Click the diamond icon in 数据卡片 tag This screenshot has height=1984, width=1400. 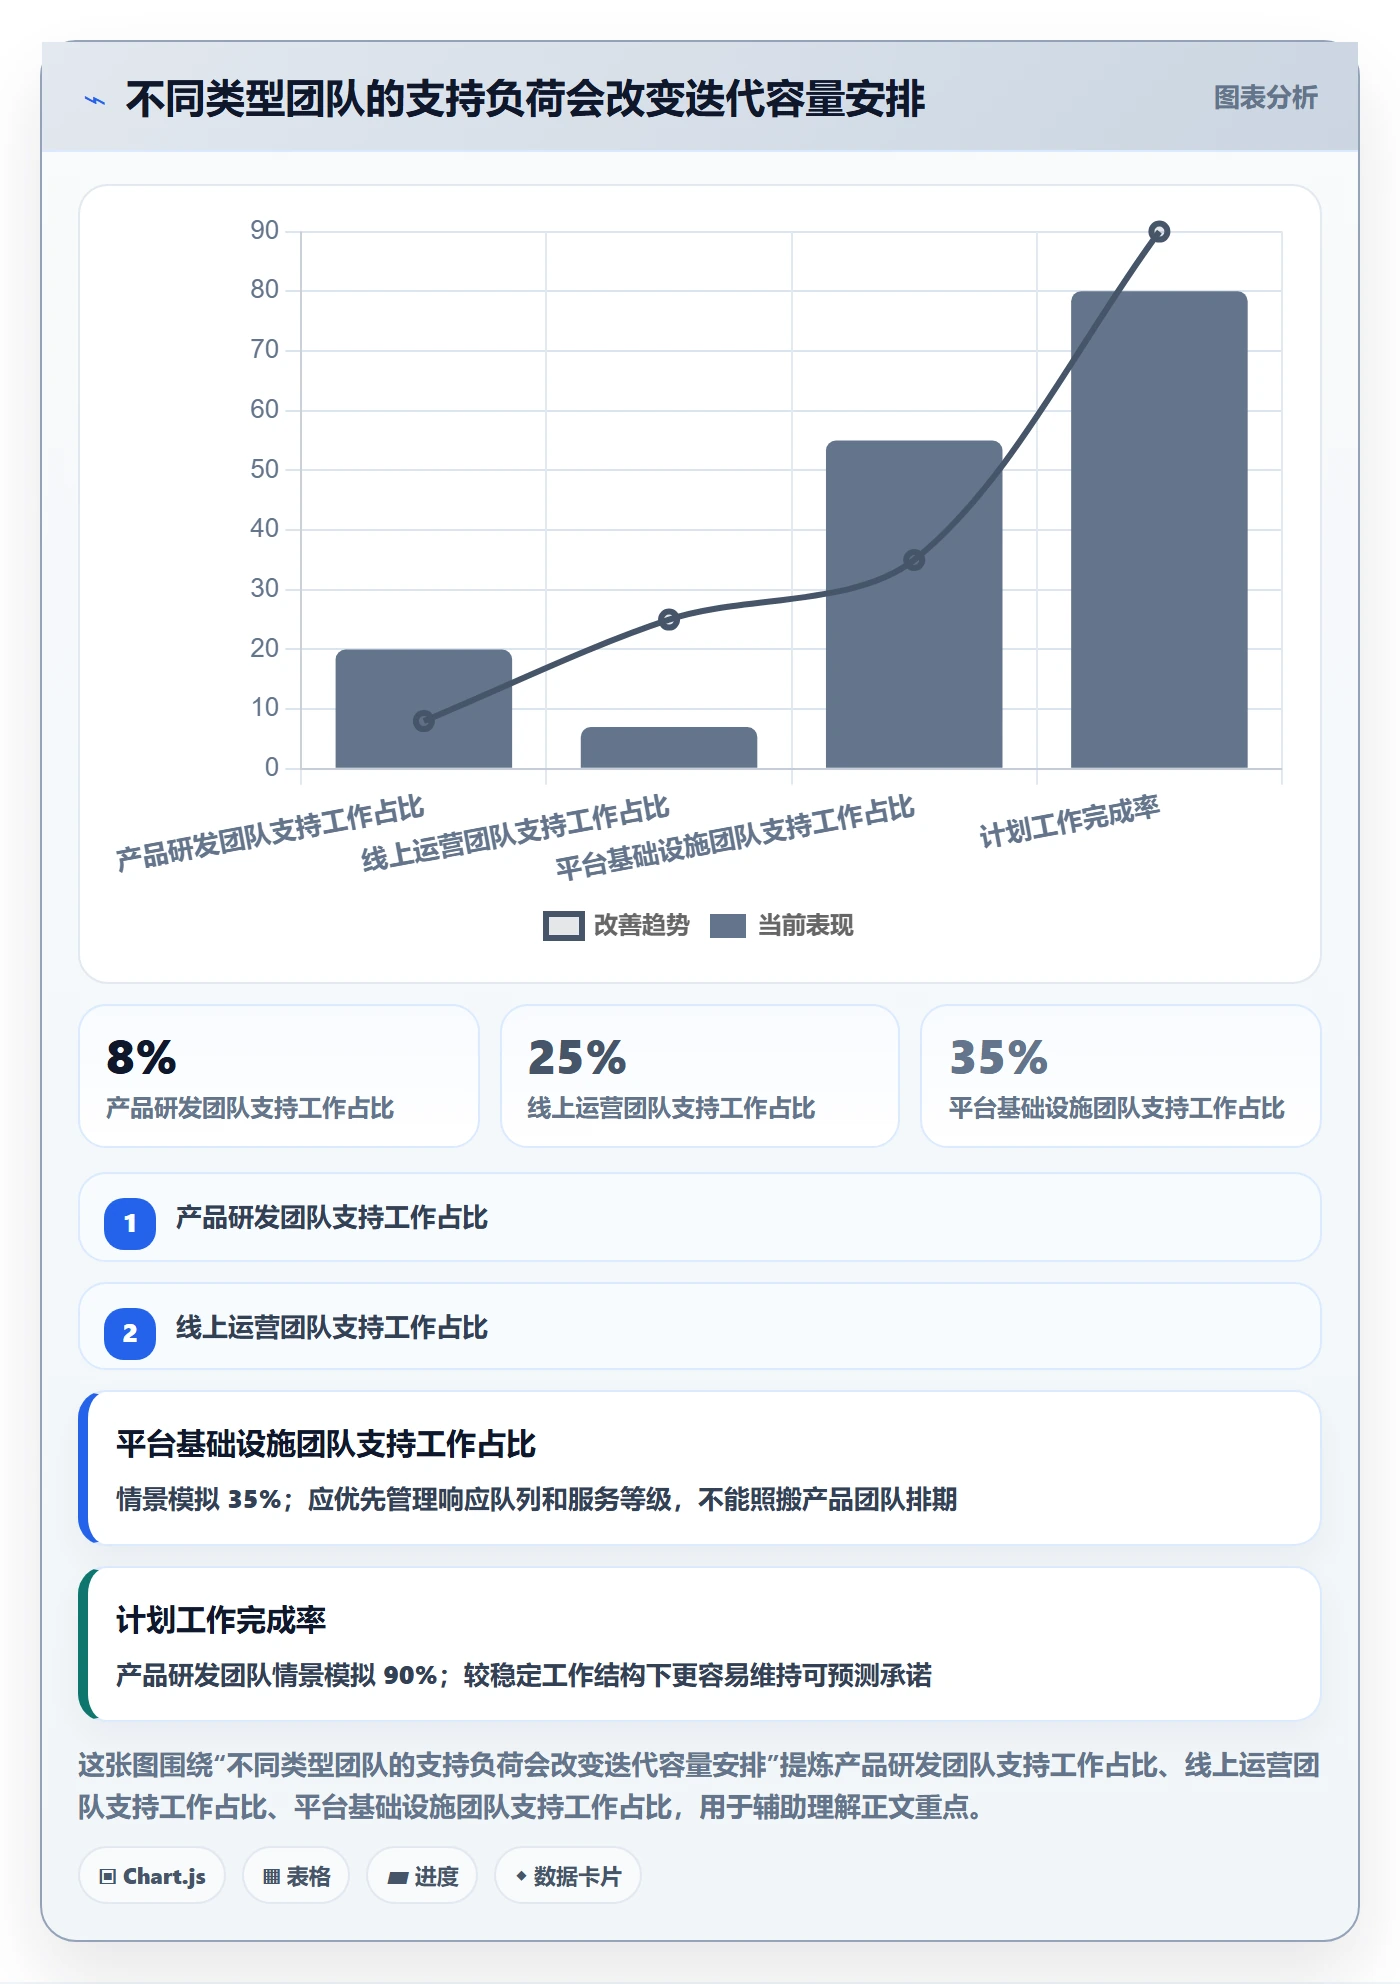coord(521,1877)
